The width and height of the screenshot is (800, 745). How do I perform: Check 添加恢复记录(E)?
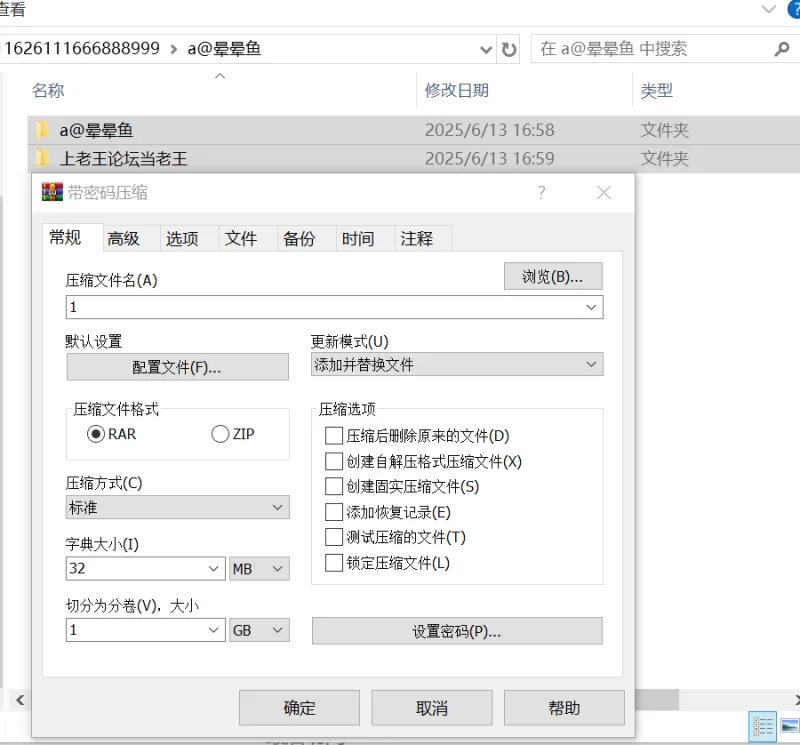(x=334, y=512)
